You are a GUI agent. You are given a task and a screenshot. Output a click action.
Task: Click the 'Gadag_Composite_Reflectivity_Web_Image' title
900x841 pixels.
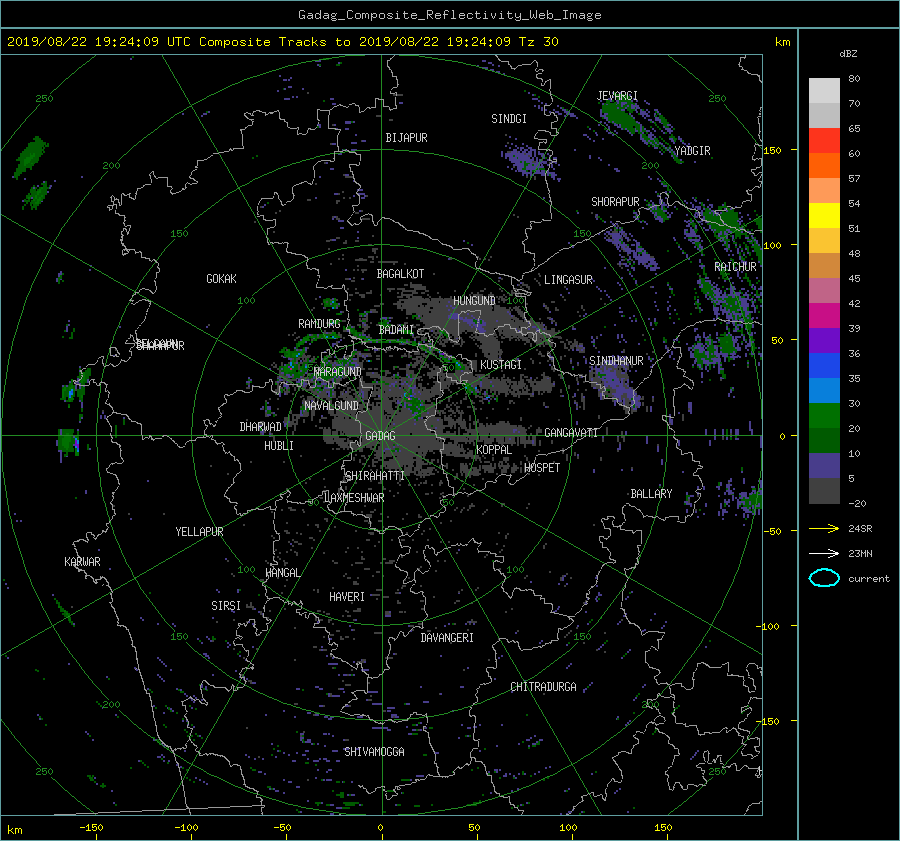pos(449,14)
